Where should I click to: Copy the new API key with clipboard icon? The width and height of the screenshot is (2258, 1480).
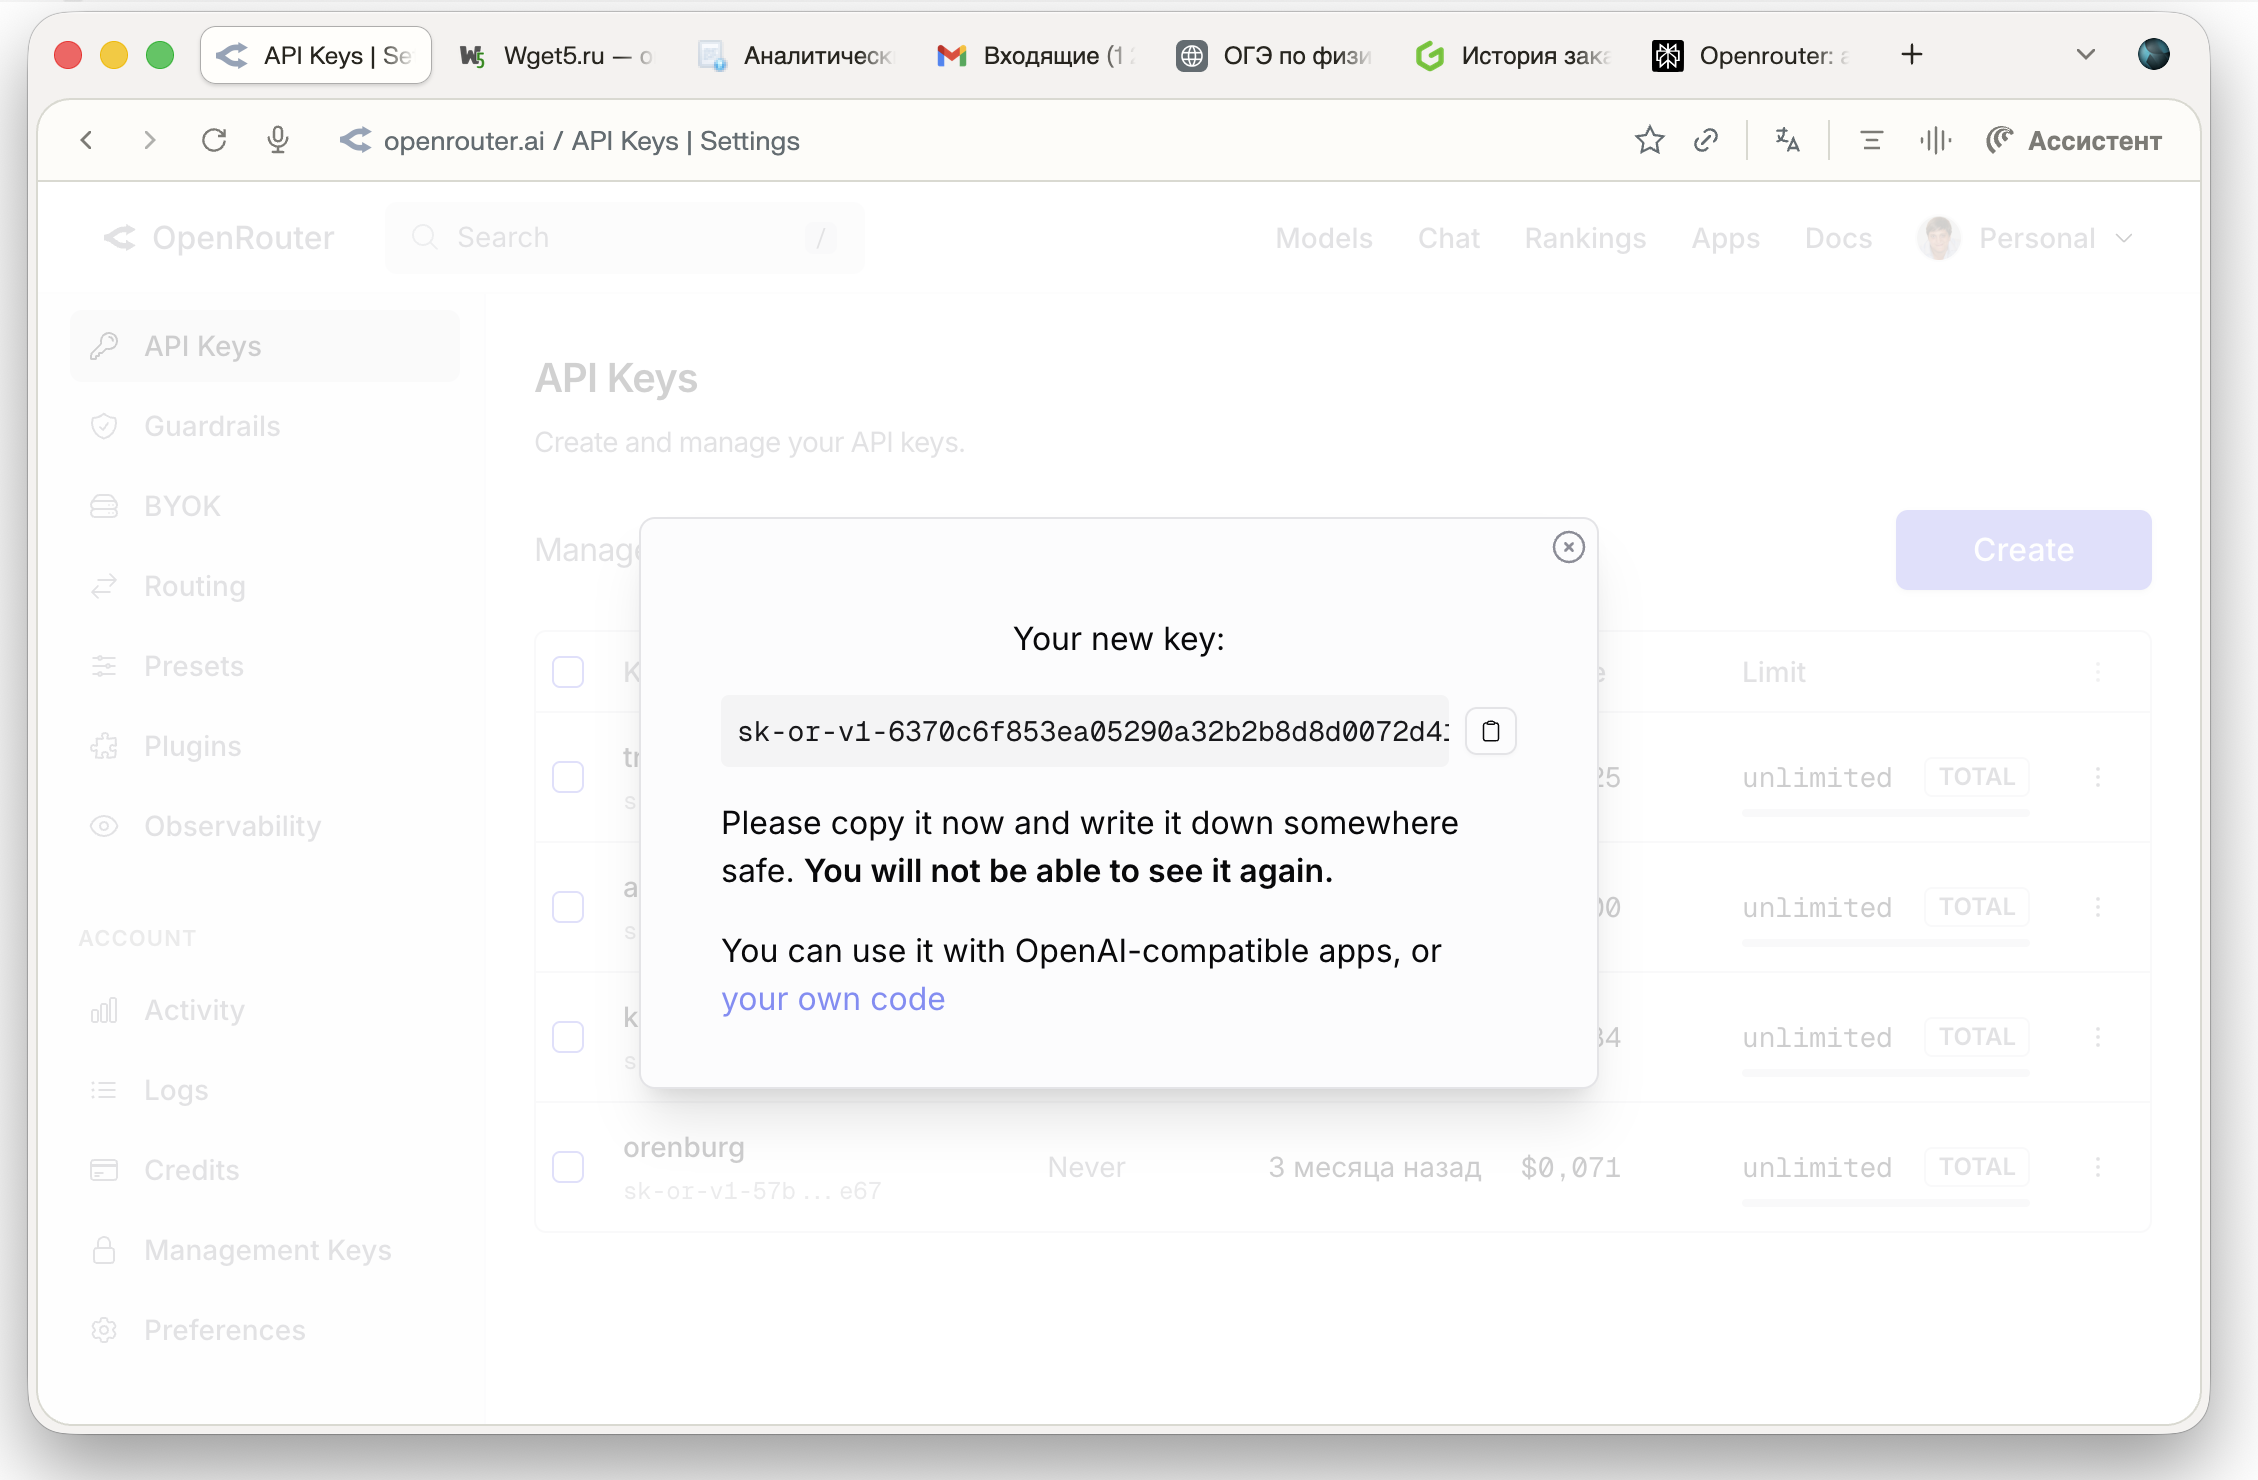[x=1490, y=731]
